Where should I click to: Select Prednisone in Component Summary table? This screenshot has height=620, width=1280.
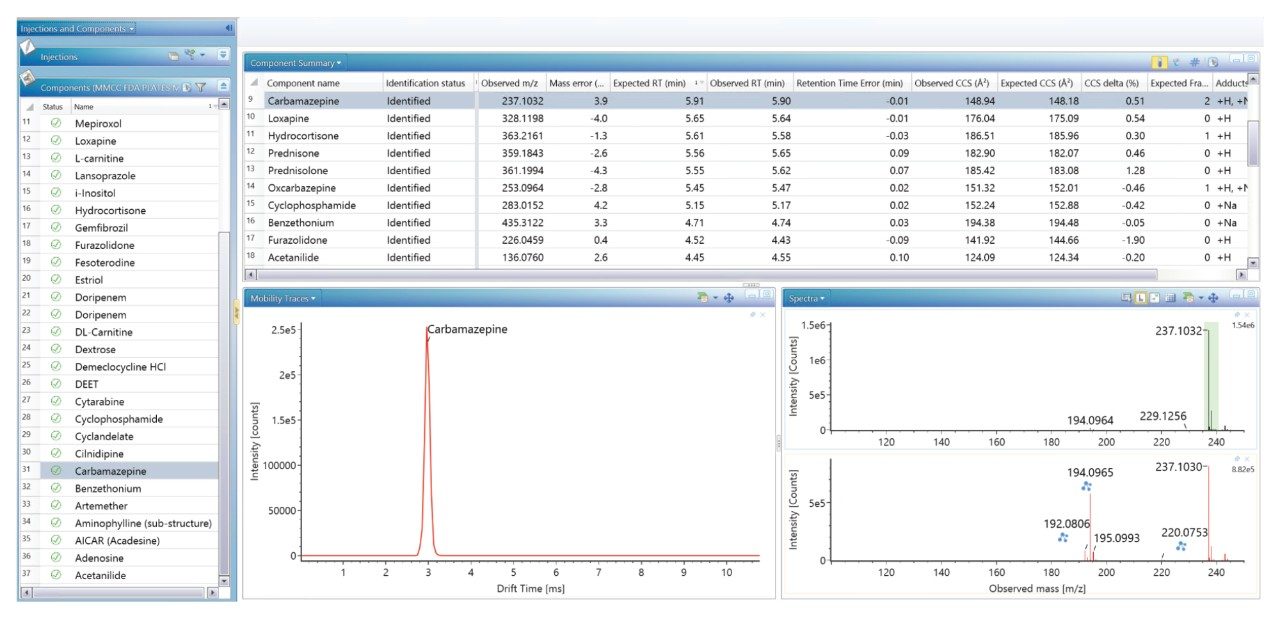(746, 153)
